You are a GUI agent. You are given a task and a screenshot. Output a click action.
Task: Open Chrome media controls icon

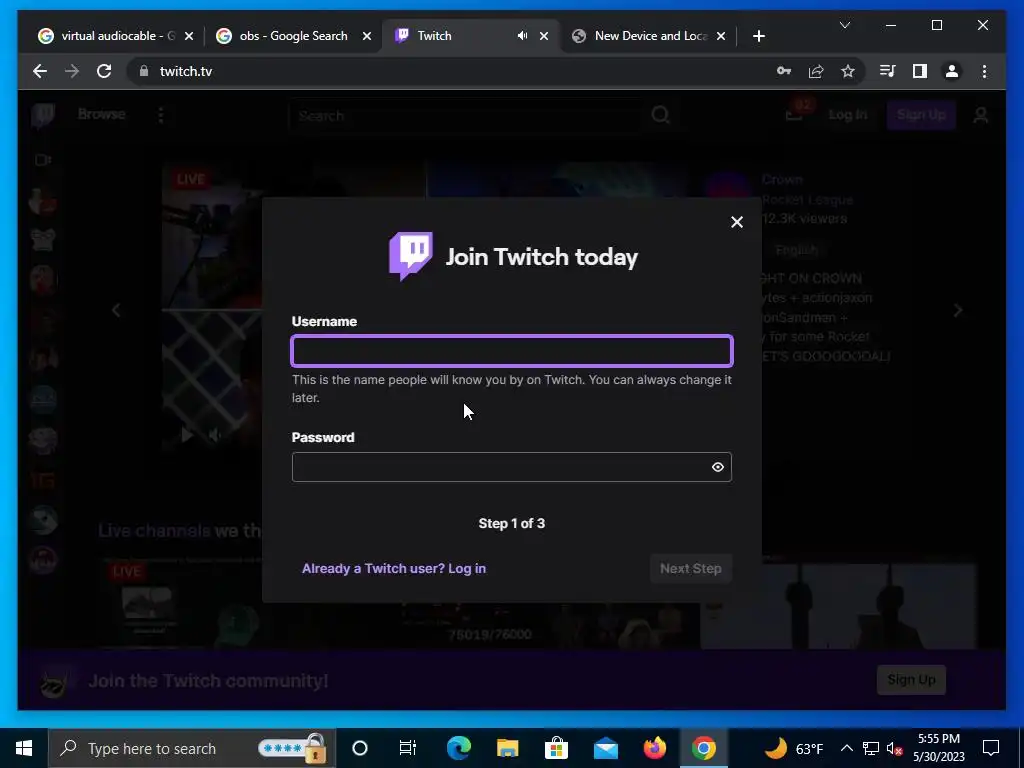(x=888, y=71)
